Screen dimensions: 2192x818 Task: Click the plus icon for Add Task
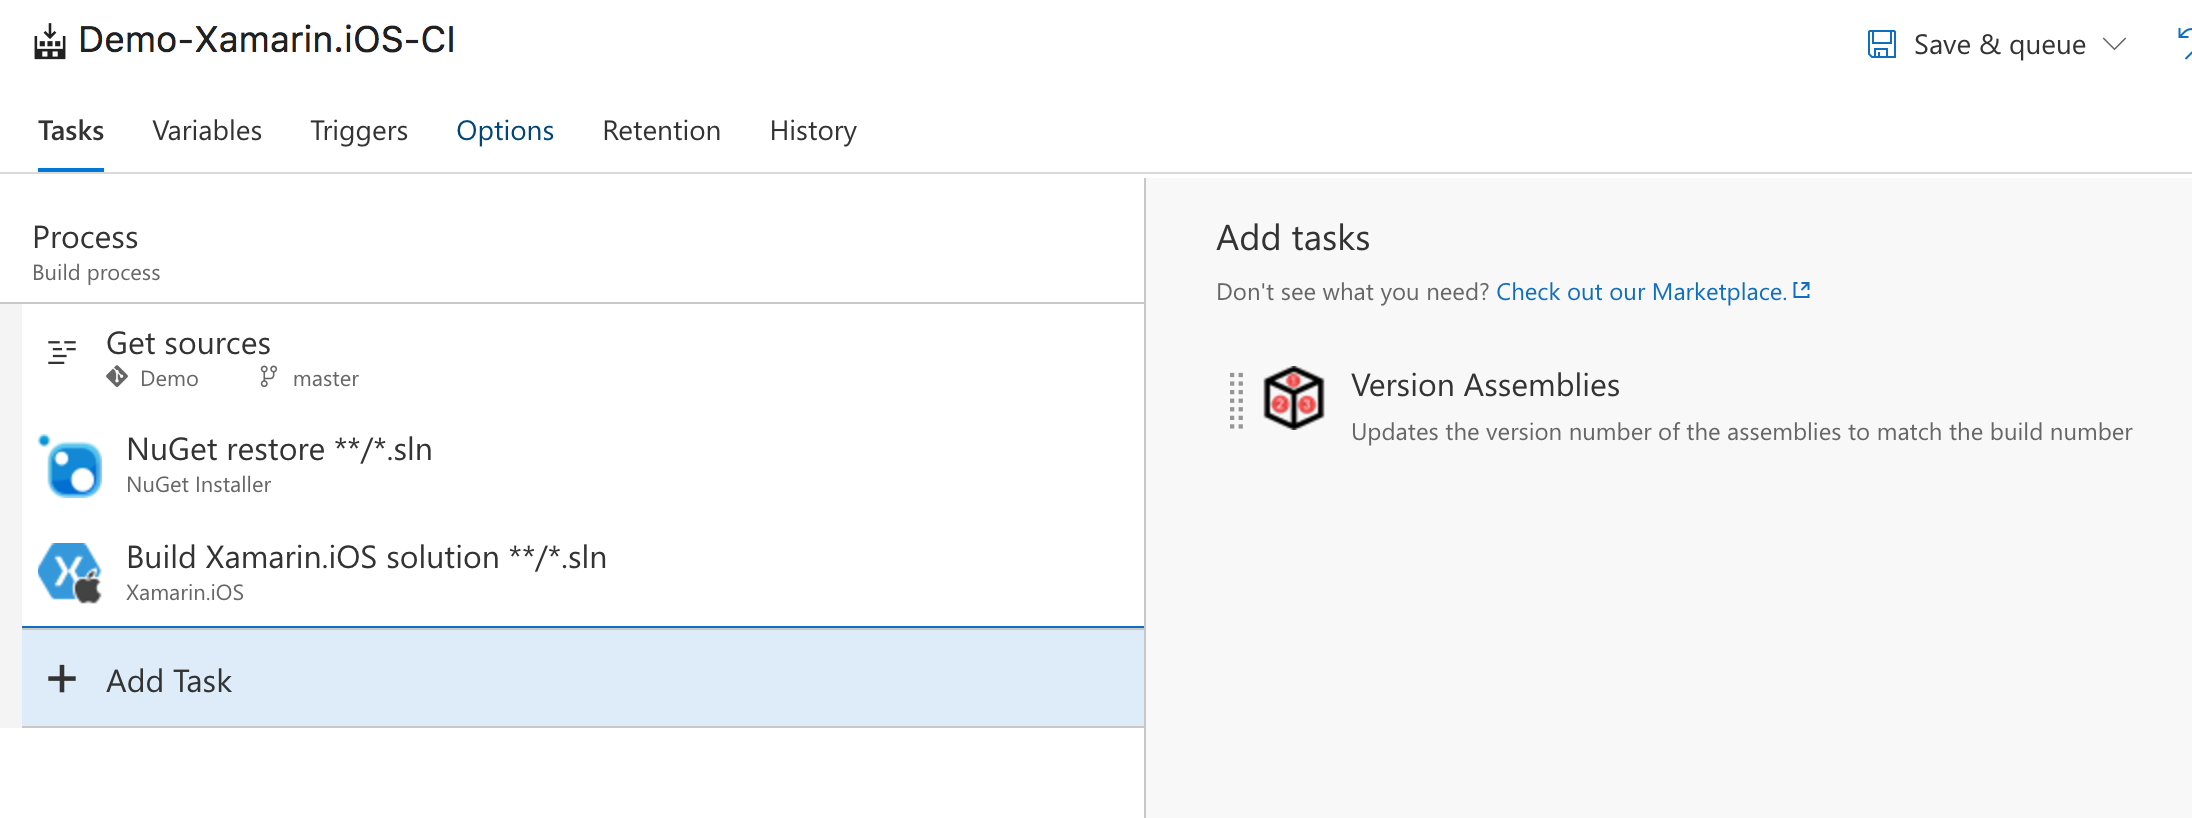tap(62, 679)
